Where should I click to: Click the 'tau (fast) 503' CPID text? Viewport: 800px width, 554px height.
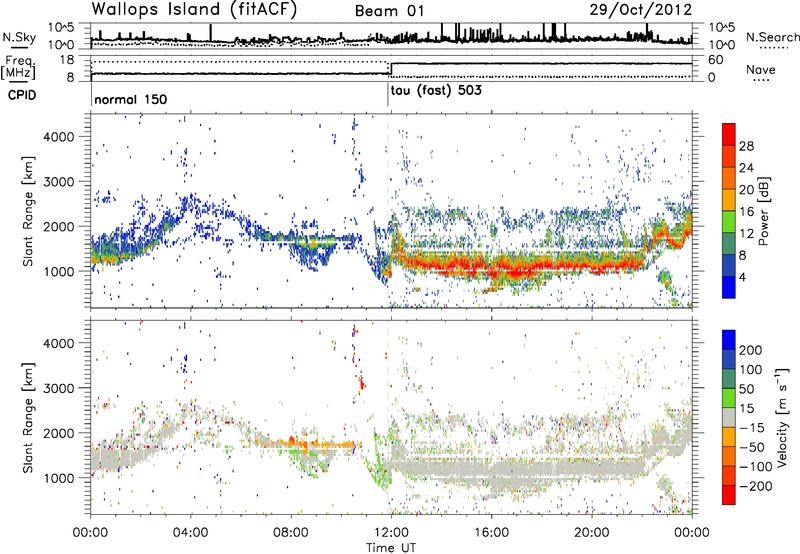pyautogui.click(x=436, y=91)
